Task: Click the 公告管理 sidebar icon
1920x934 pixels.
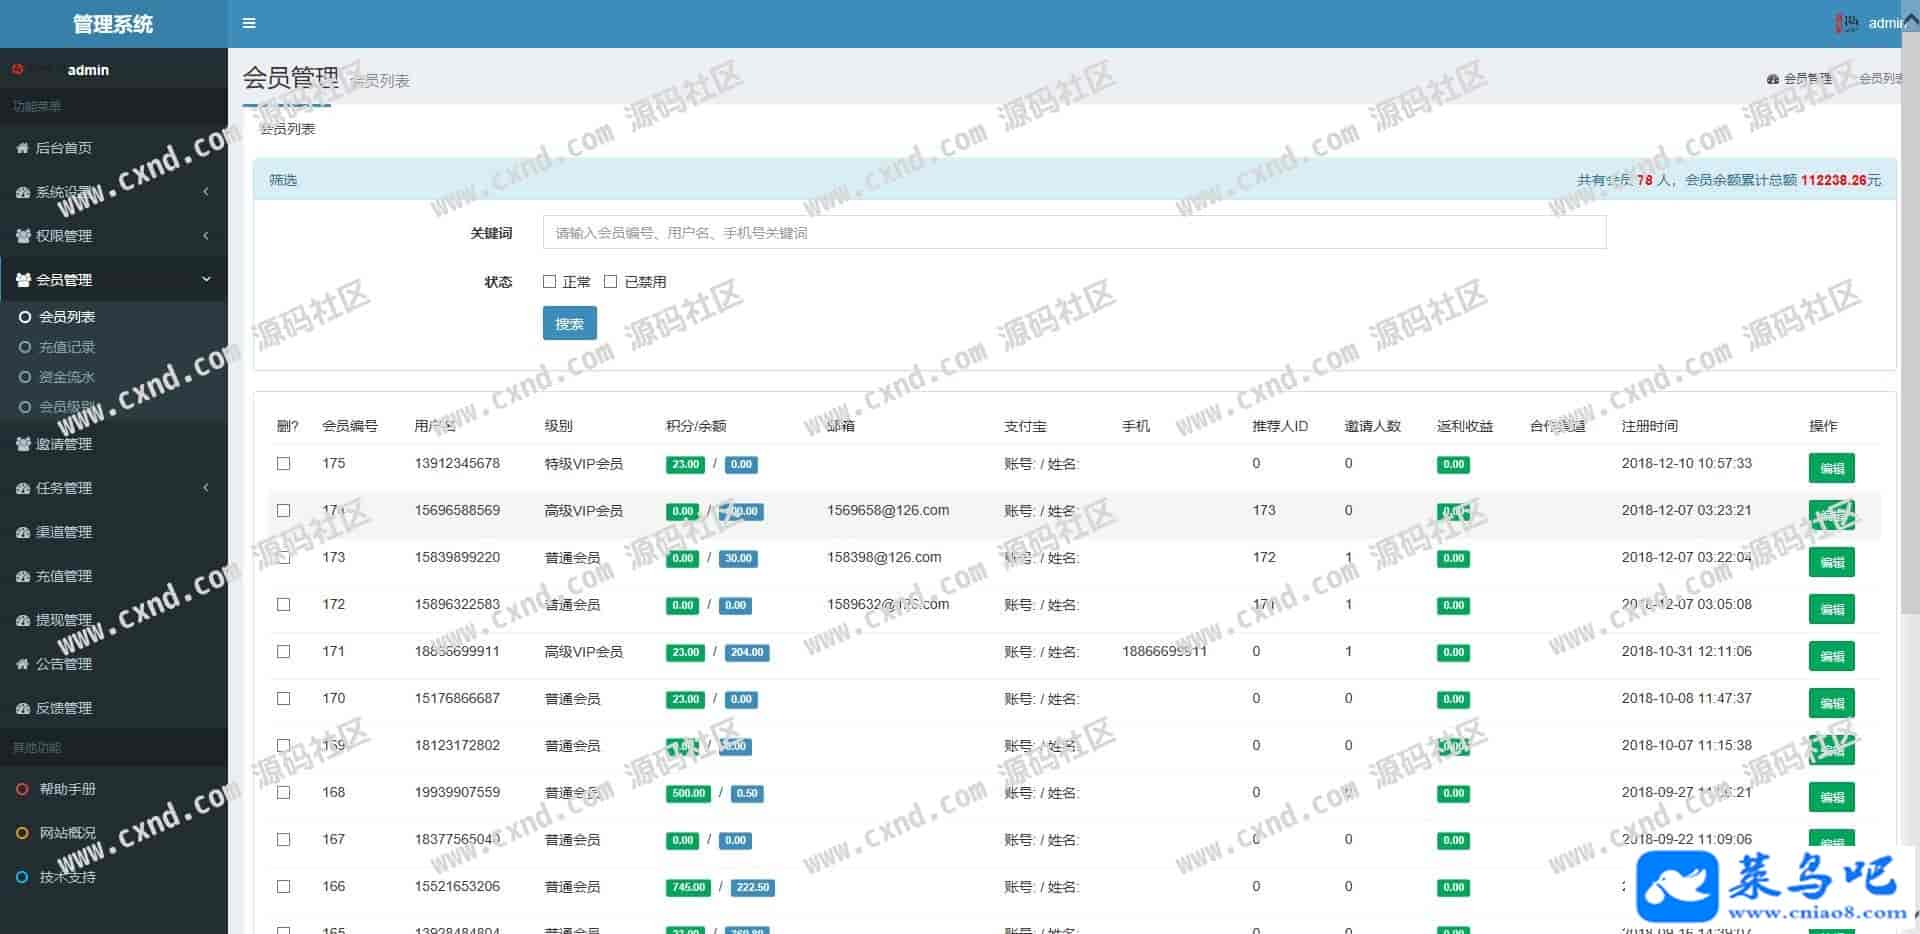Action: [23, 664]
